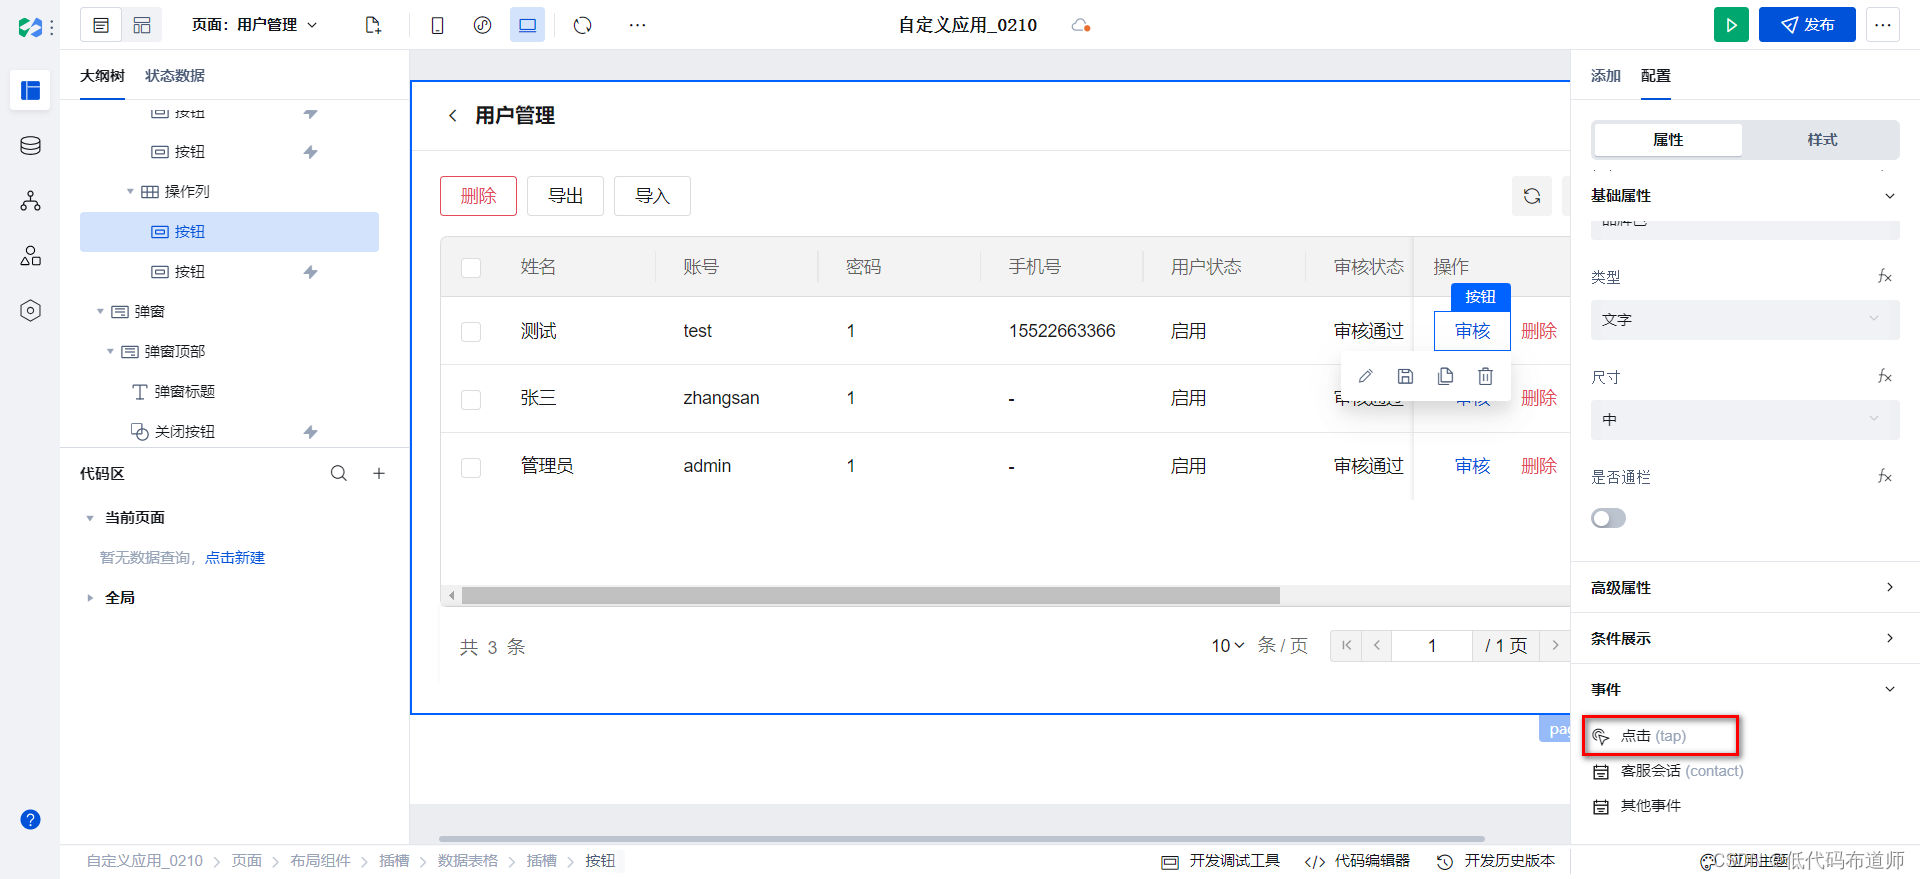The image size is (1920, 879).
Task: Toggle the 是否通栏 switch
Action: [1608, 518]
